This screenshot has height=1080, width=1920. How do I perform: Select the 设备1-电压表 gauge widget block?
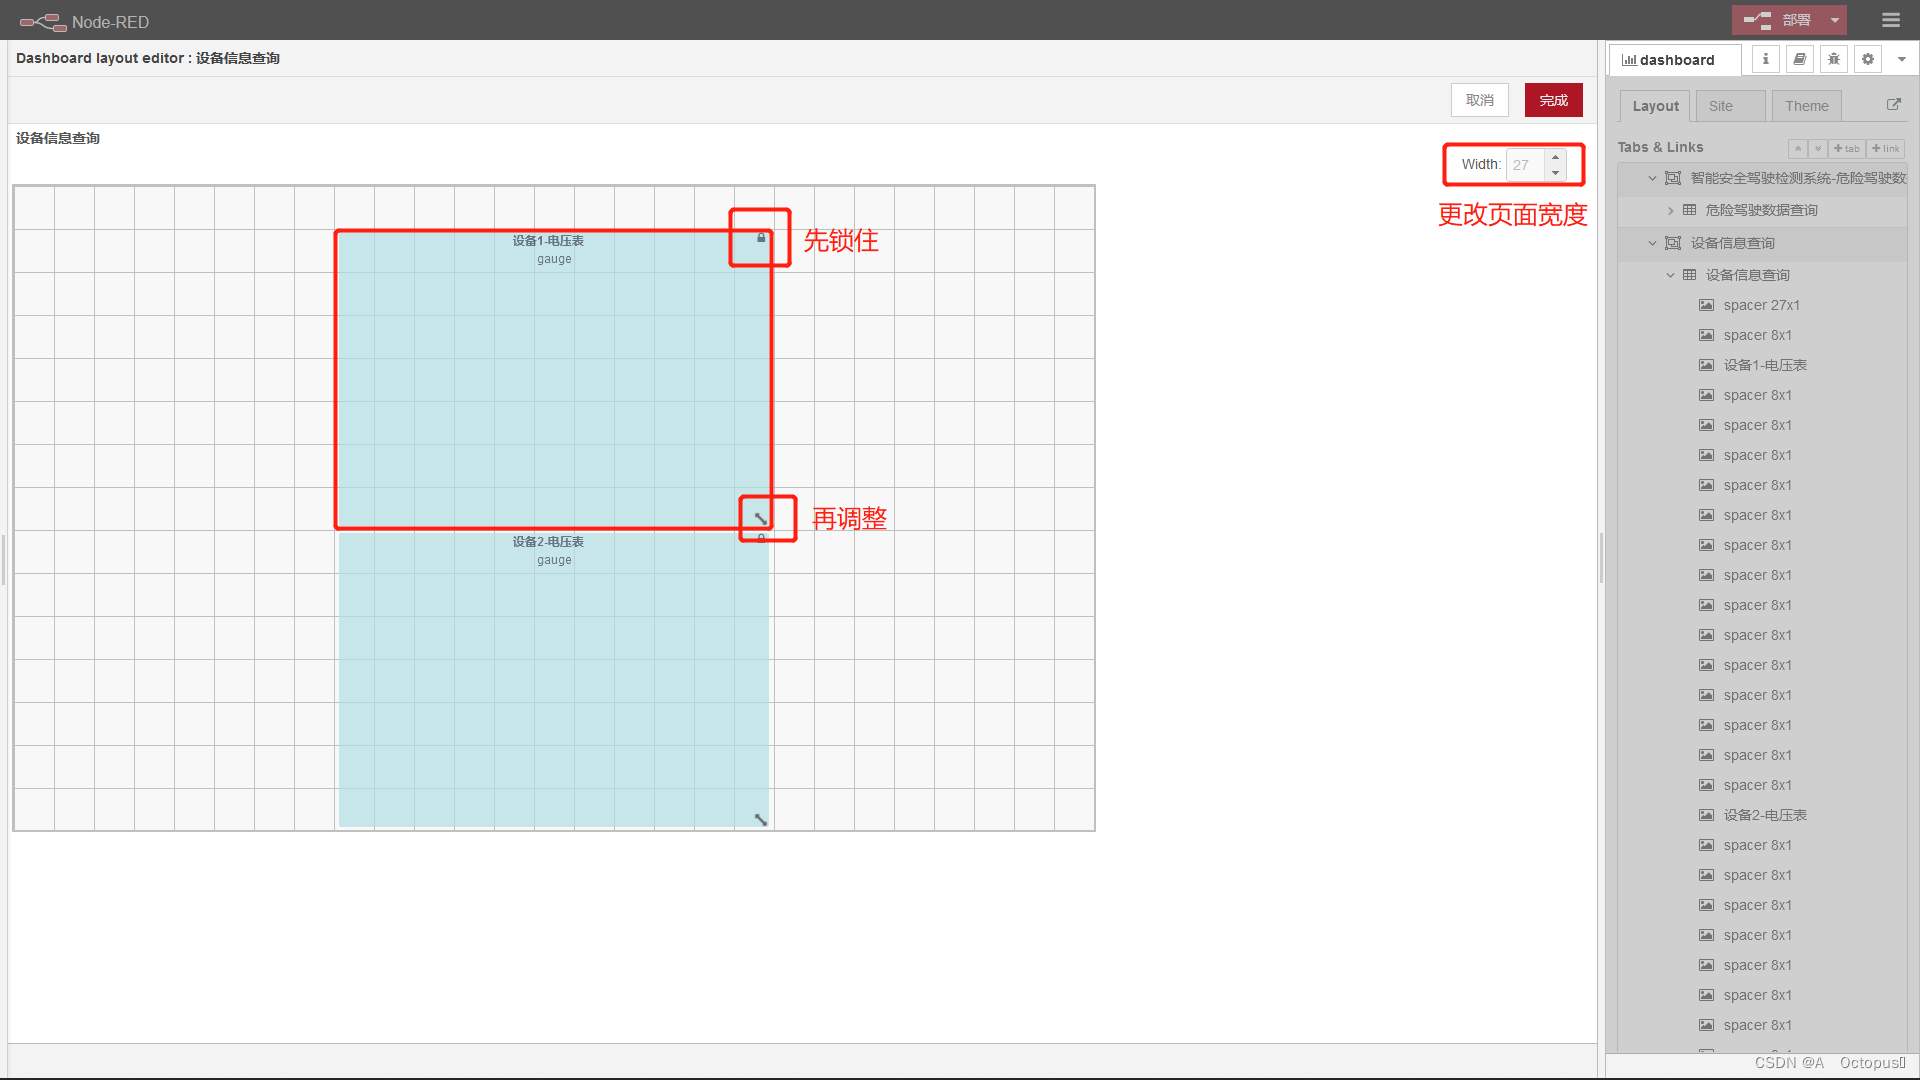pos(554,380)
